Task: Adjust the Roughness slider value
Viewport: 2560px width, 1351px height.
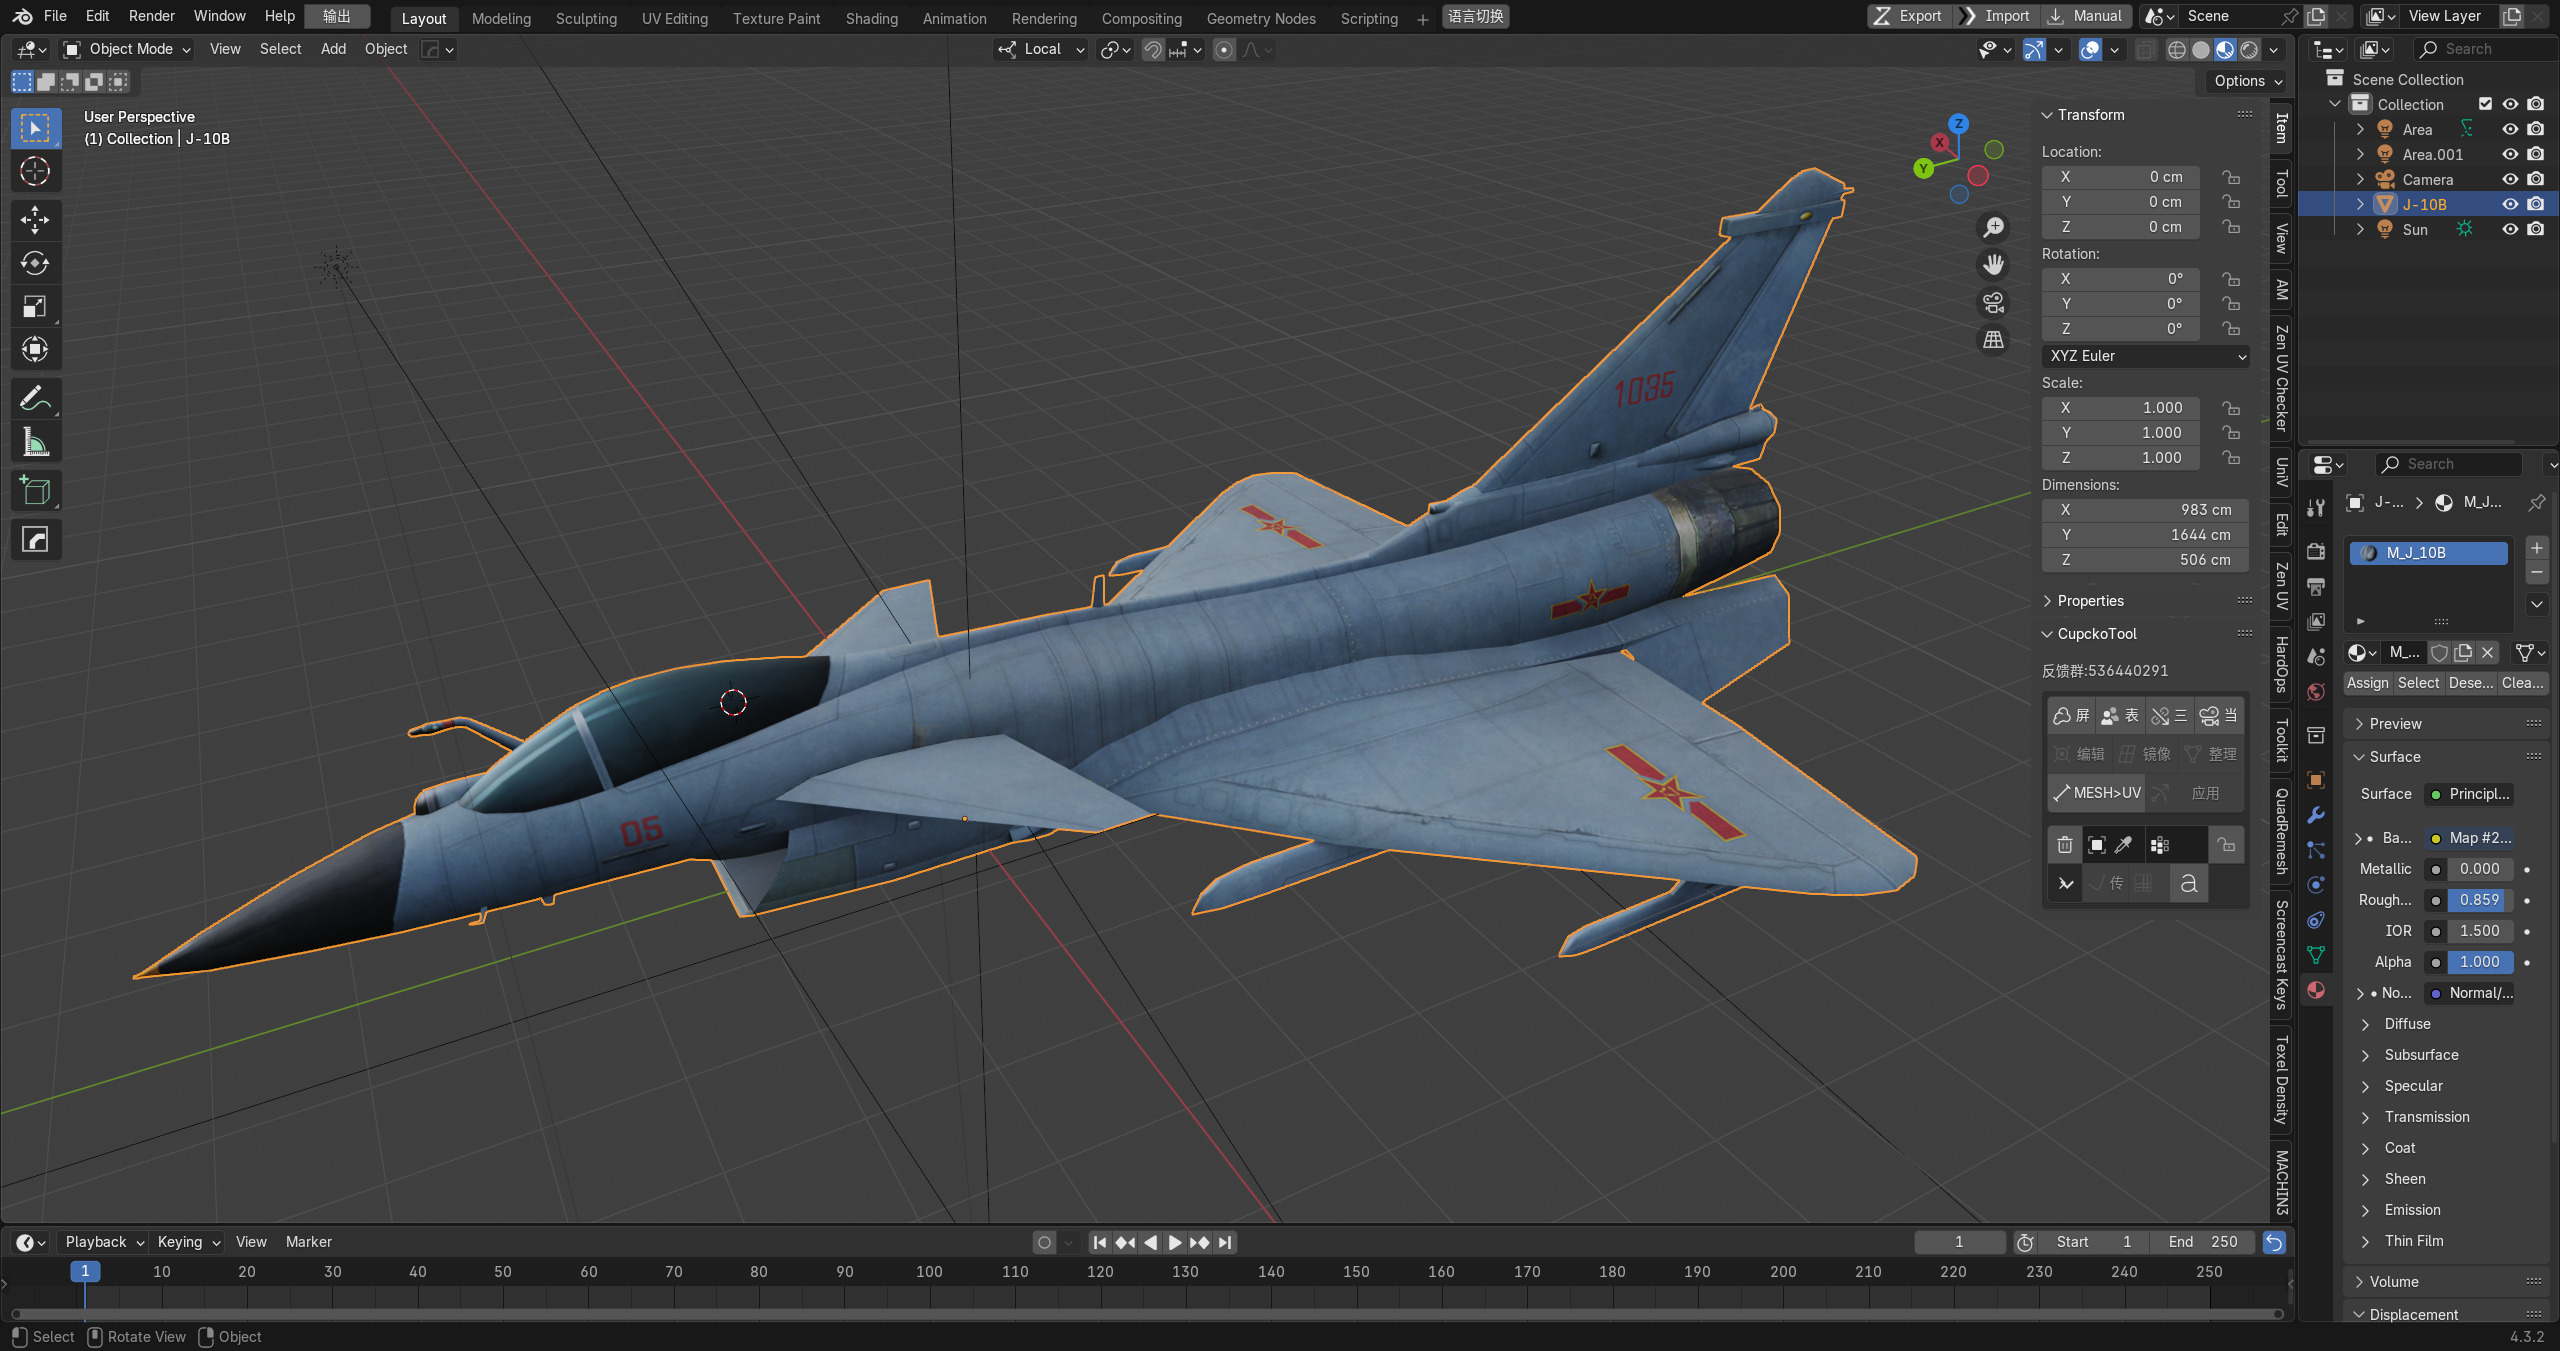Action: (x=2479, y=900)
